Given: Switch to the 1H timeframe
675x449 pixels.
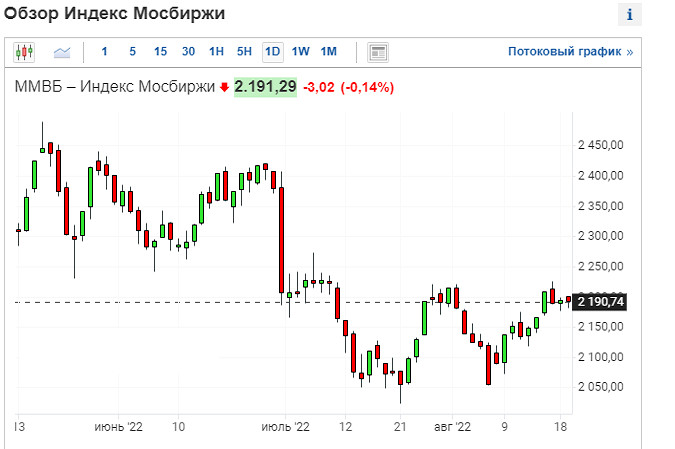Looking at the screenshot, I should (x=216, y=52).
